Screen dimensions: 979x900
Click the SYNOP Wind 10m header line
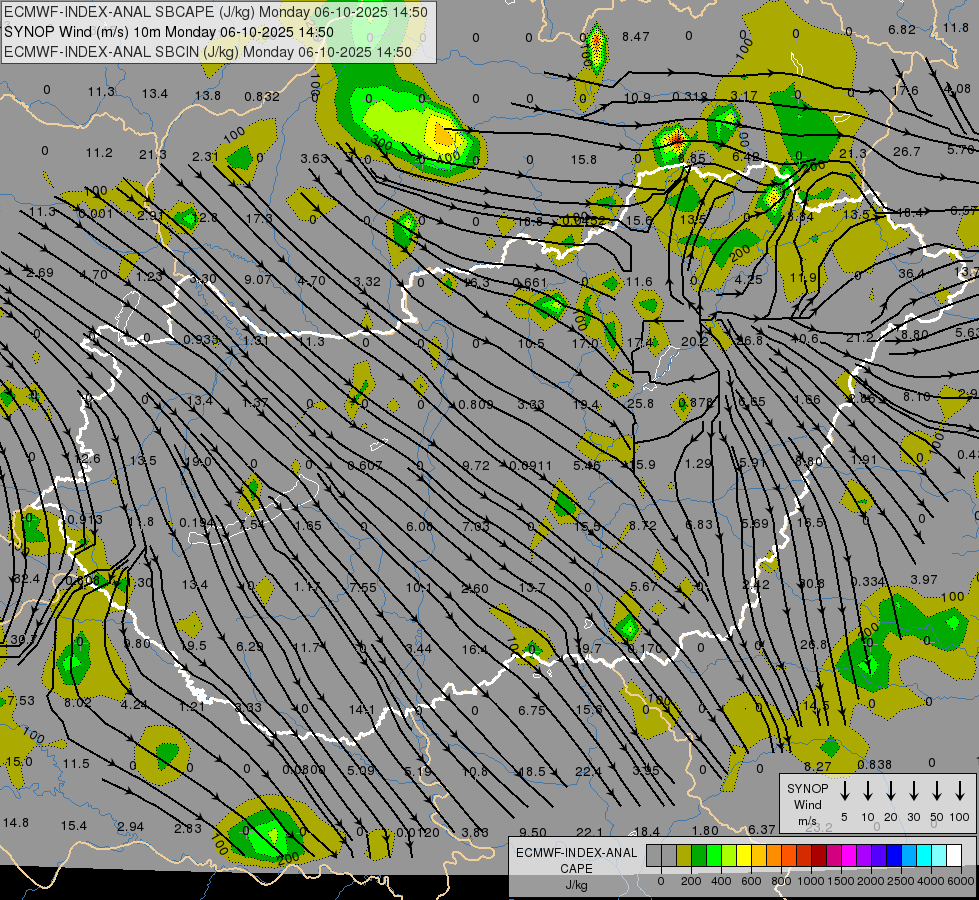click(x=169, y=32)
